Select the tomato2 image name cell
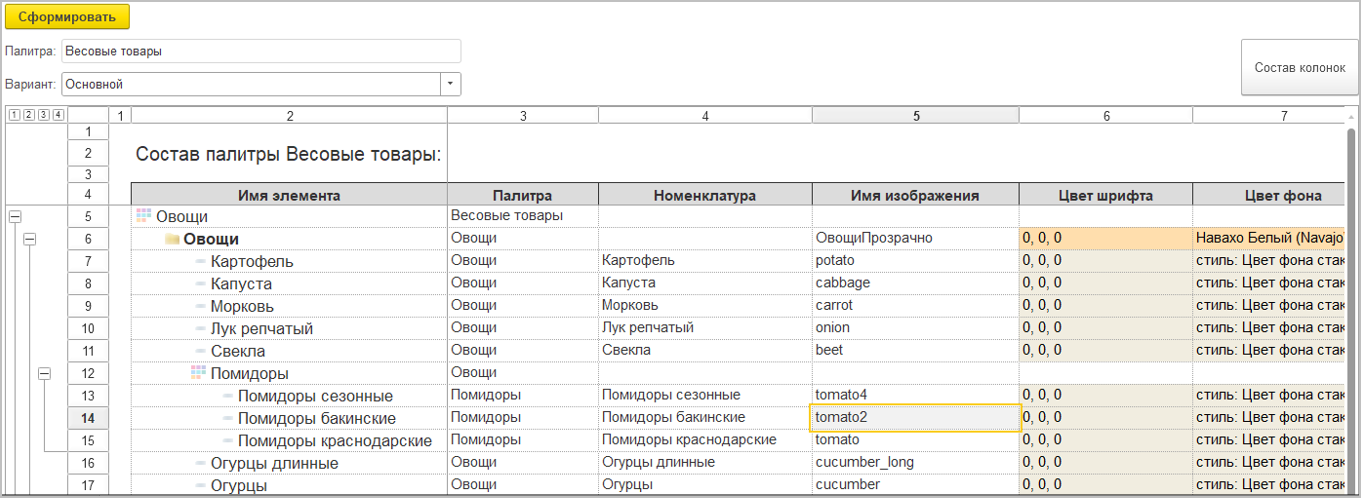 pos(913,418)
